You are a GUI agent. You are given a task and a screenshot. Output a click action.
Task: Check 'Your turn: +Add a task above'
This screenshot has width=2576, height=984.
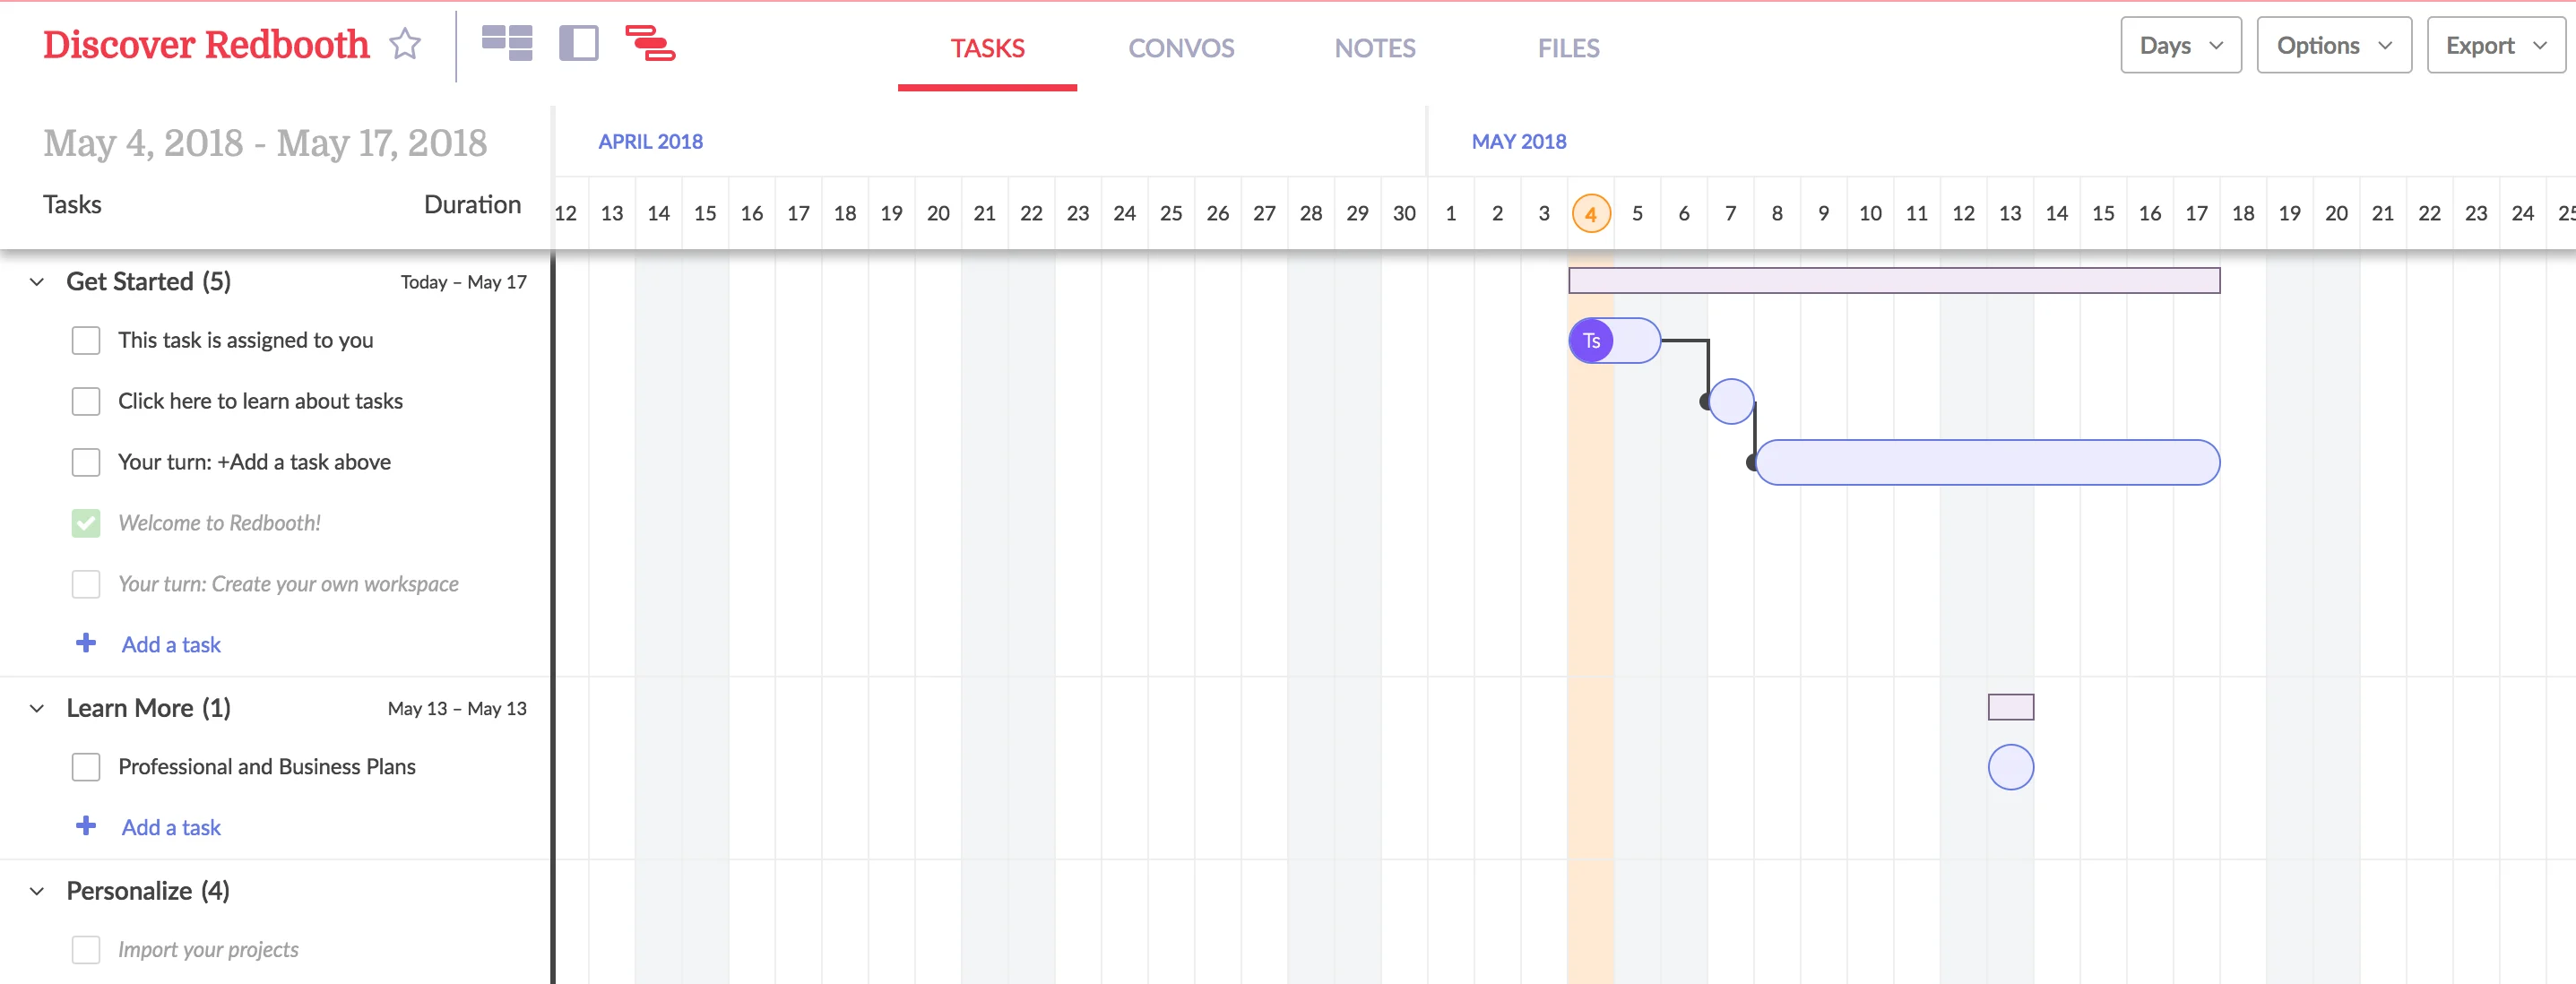(86, 462)
